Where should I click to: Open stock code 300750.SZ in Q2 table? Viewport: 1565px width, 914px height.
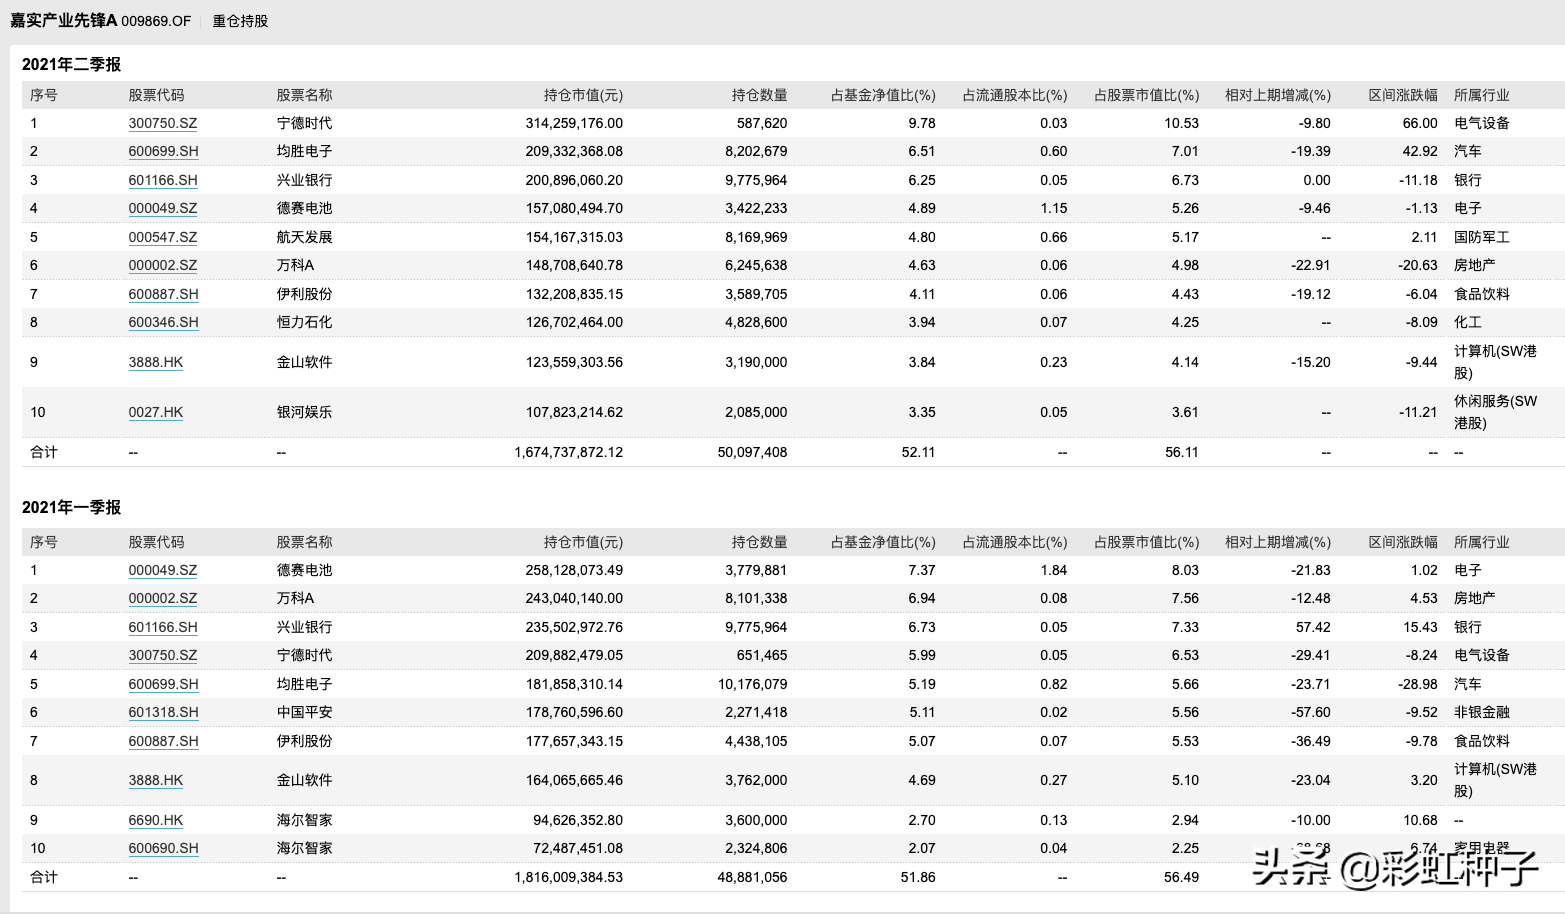163,123
